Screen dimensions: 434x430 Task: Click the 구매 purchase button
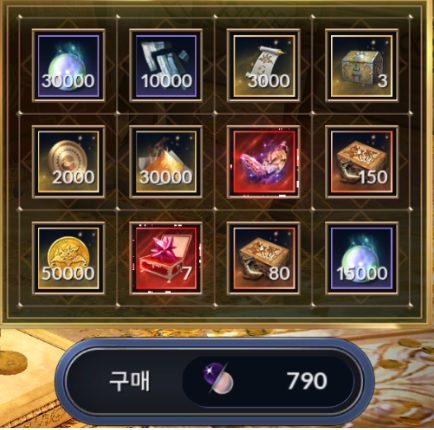[x=215, y=382]
